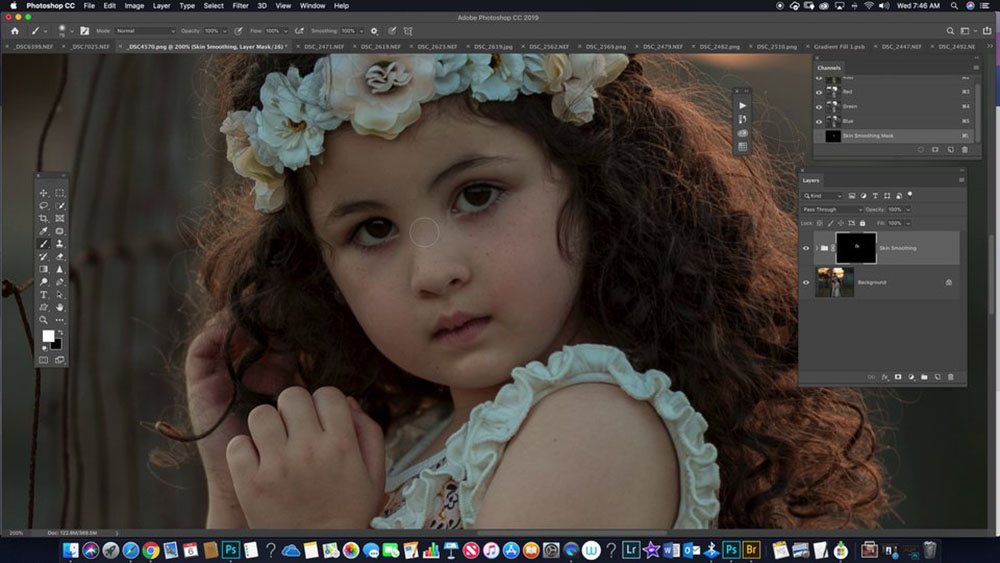This screenshot has height=563, width=1000.
Task: Open Pass Through blend mode dropdown
Action: click(832, 209)
